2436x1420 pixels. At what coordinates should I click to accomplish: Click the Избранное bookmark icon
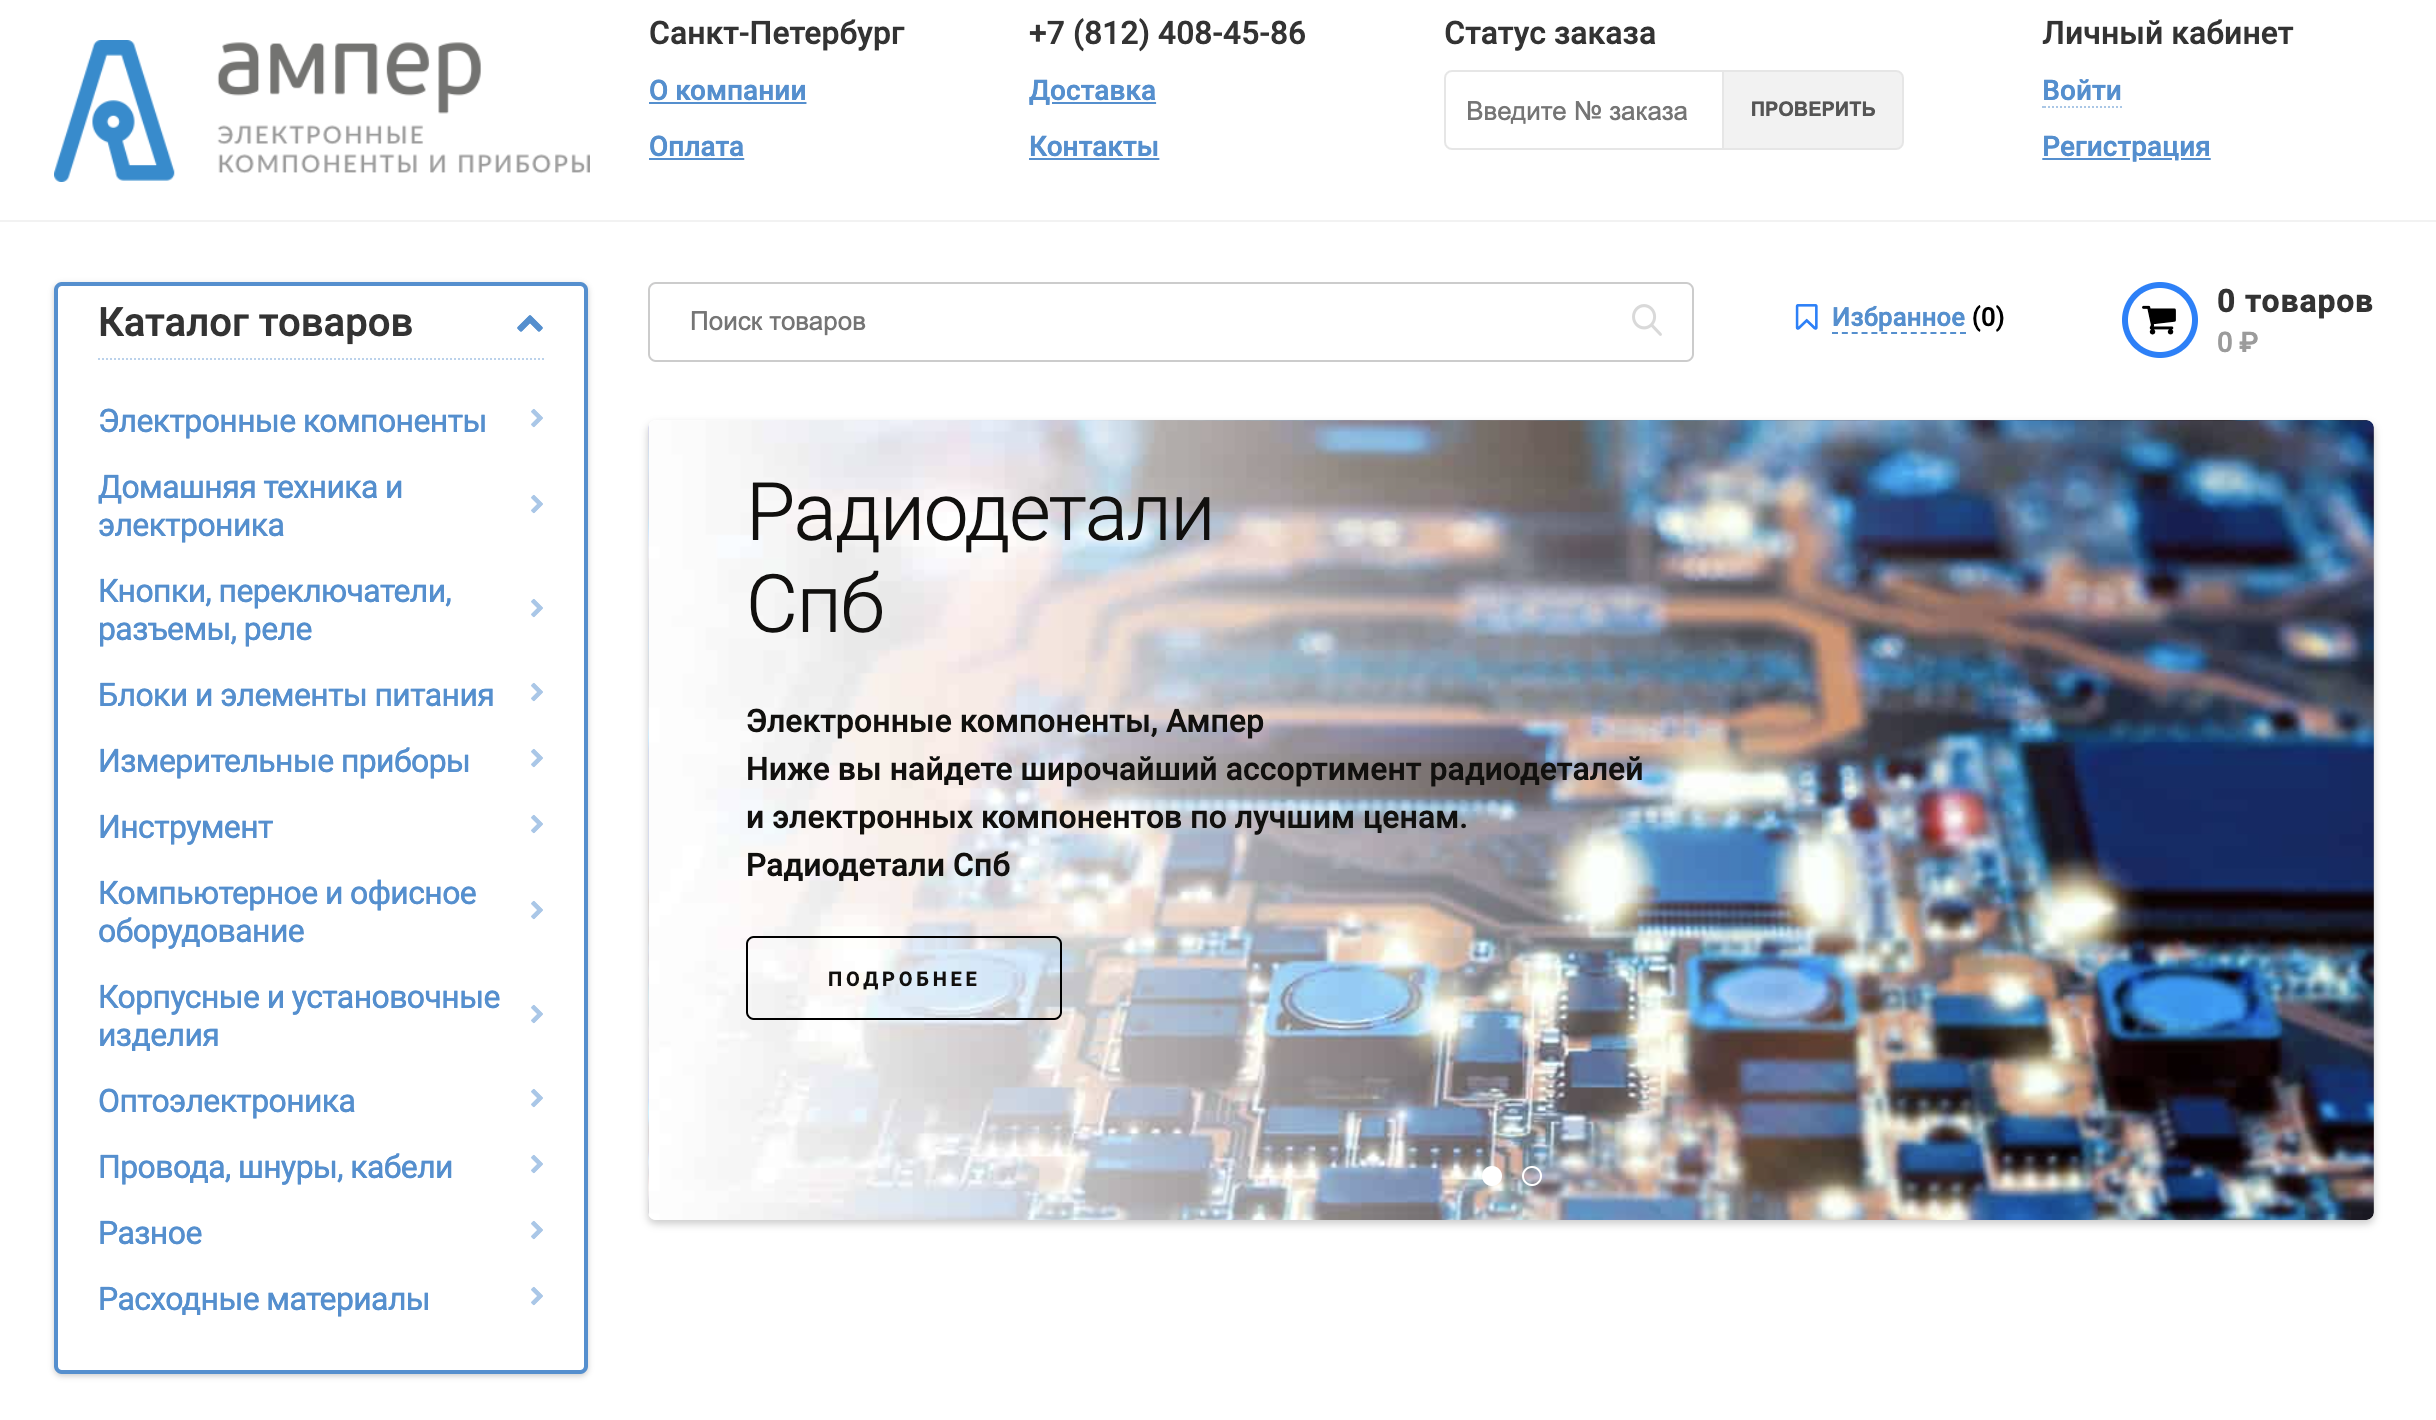click(1806, 317)
